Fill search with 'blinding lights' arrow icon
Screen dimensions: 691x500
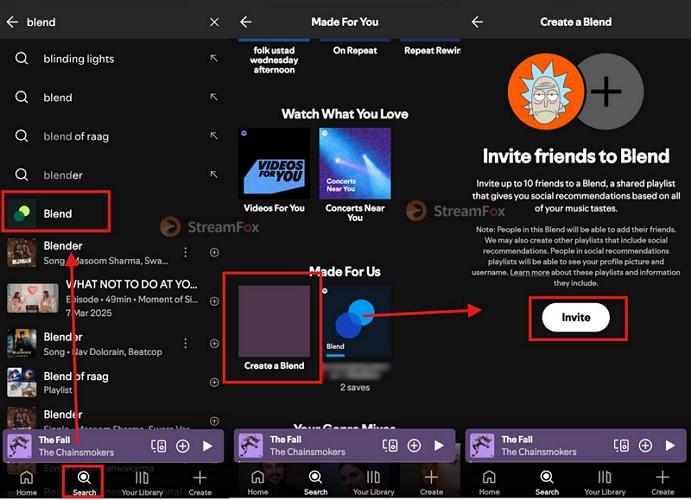214,58
